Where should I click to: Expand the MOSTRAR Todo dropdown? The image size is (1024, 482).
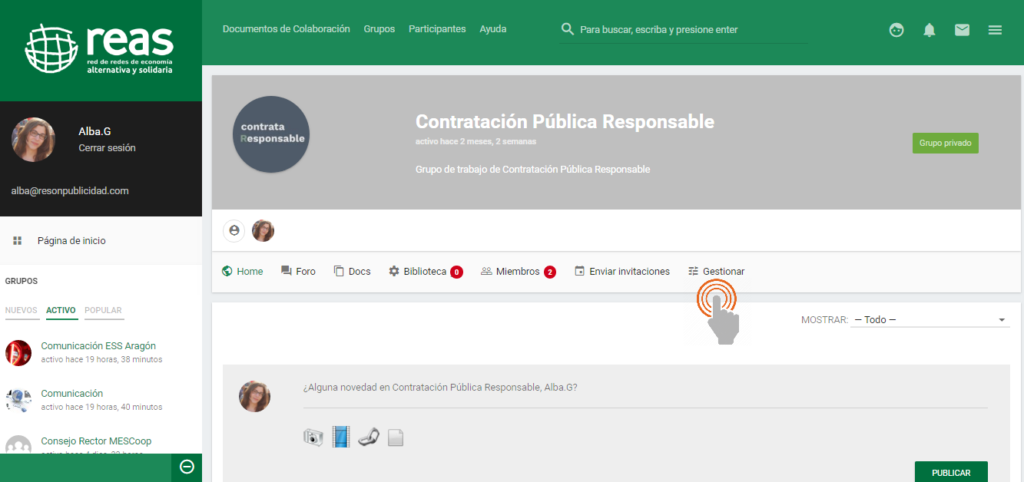point(929,320)
